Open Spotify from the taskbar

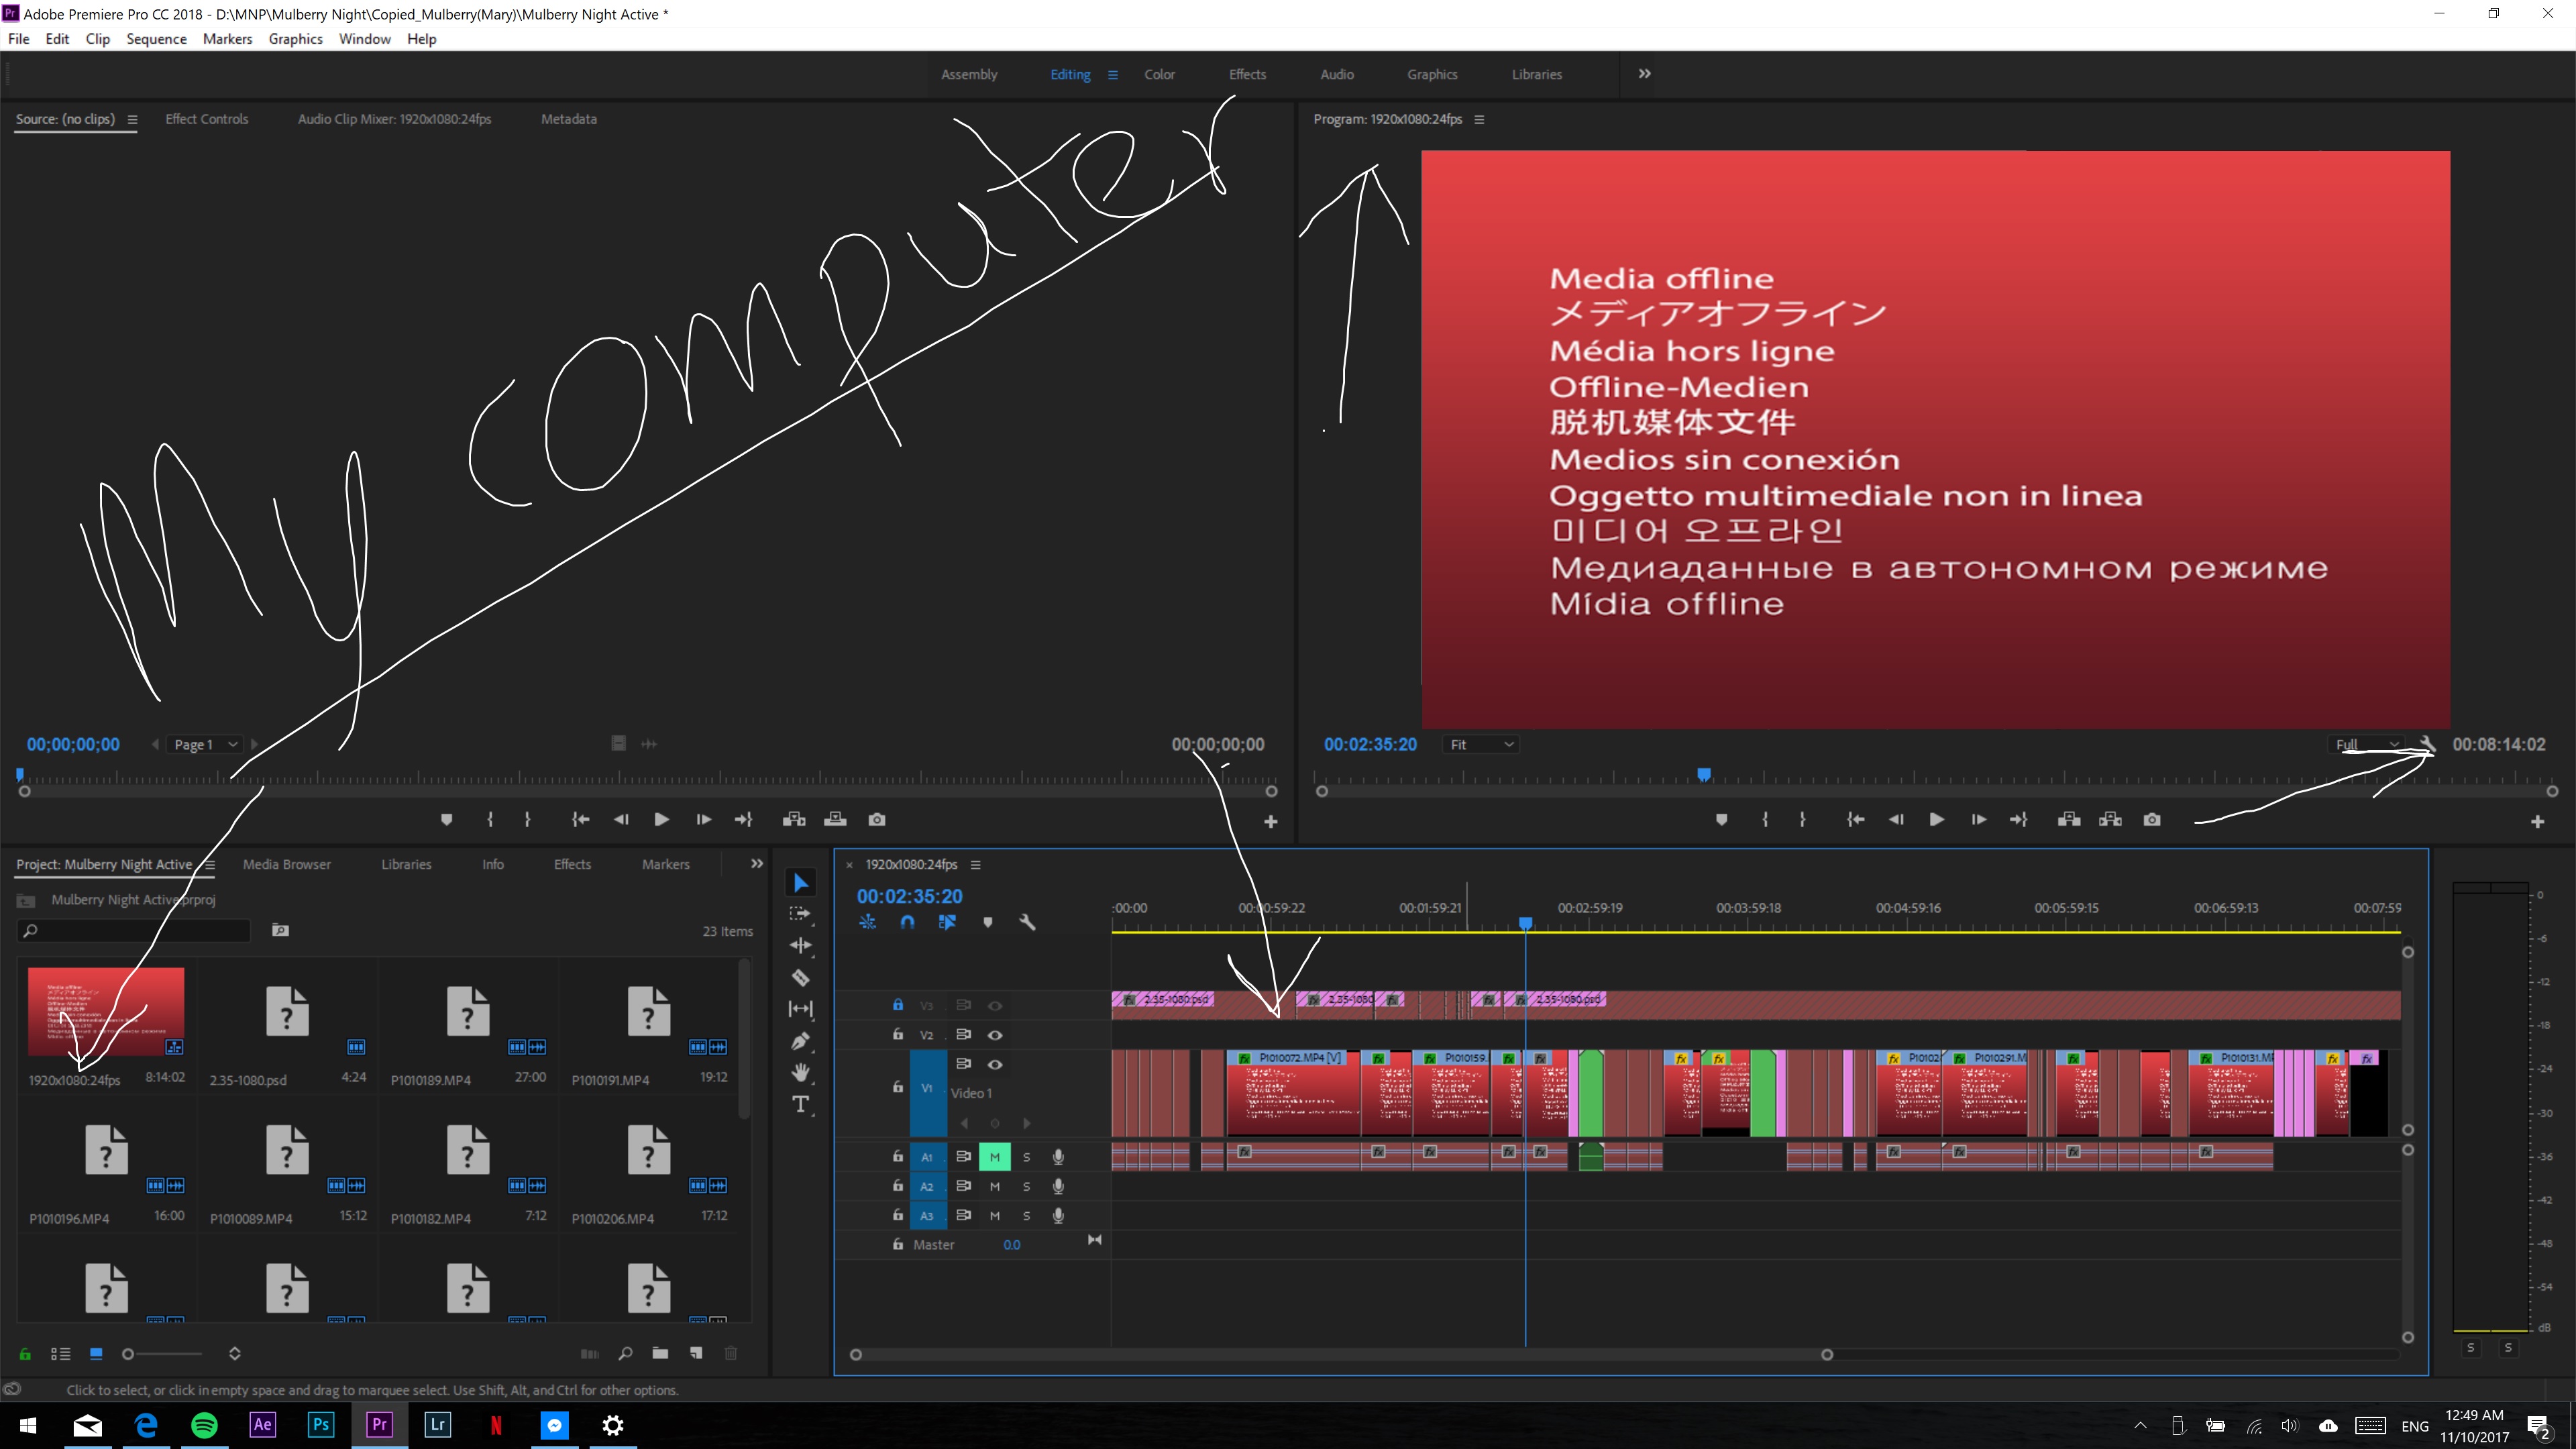204,1424
